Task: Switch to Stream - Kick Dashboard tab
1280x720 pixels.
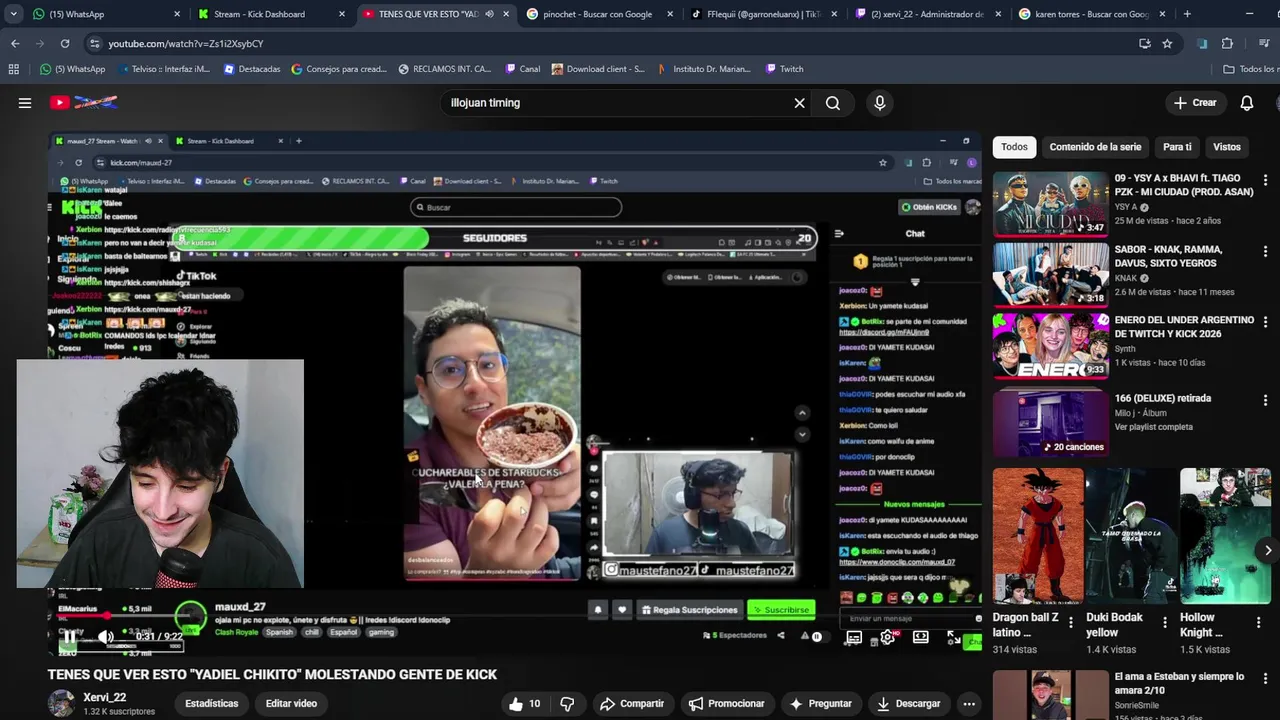Action: [270, 14]
